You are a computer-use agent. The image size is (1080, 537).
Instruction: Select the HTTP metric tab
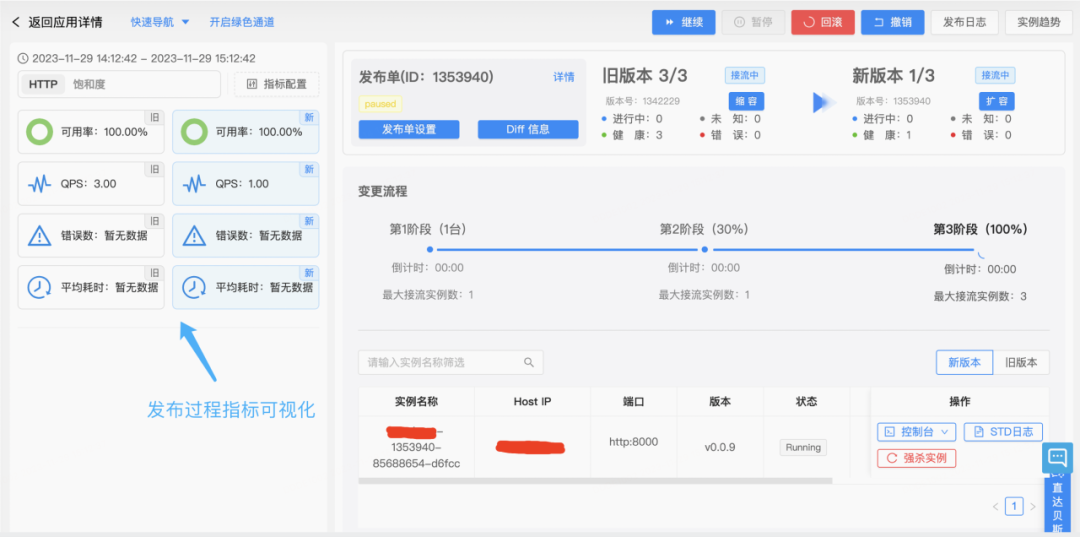tap(43, 85)
